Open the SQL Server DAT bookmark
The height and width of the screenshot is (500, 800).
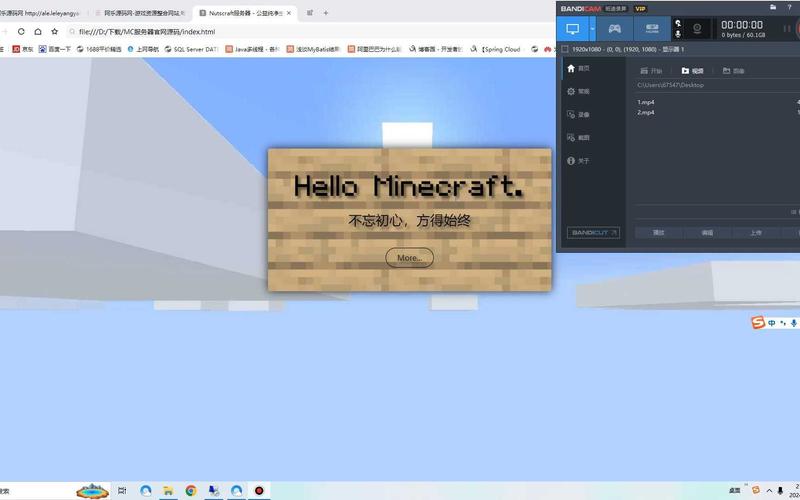[192, 49]
